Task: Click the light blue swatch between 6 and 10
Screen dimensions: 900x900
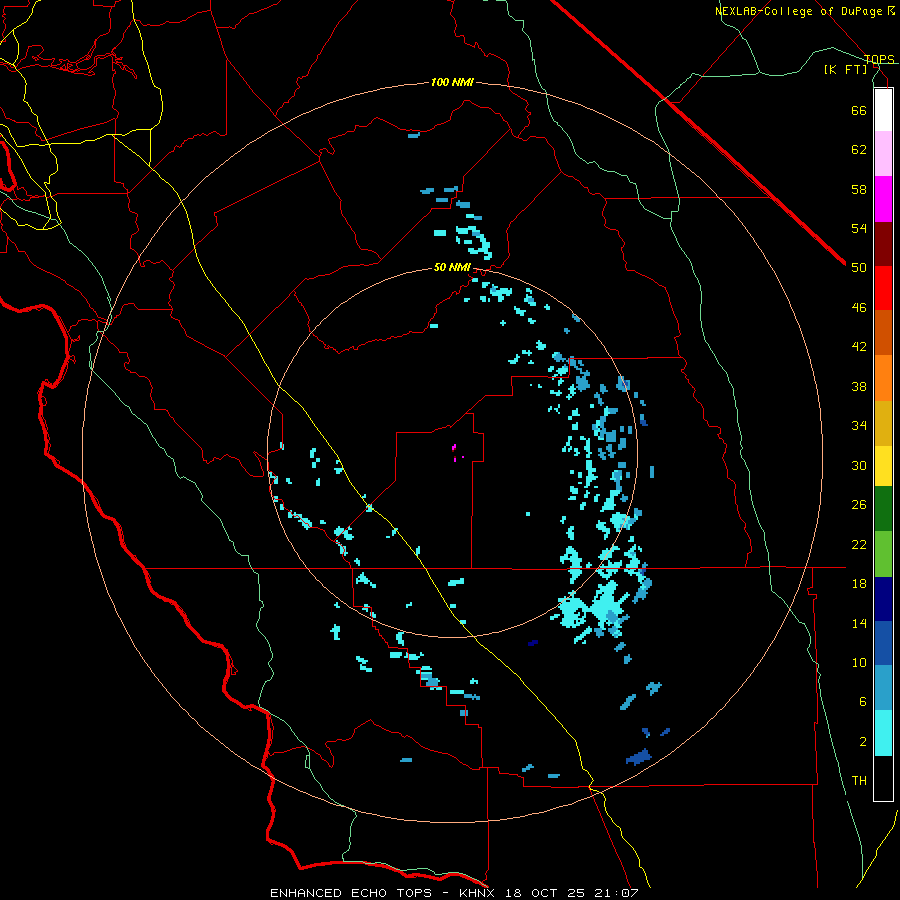Action: click(883, 688)
